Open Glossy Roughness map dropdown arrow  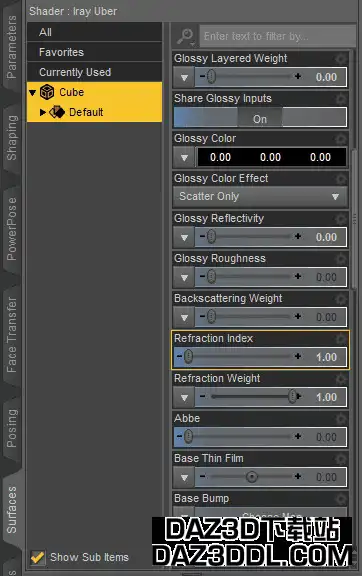point(184,277)
